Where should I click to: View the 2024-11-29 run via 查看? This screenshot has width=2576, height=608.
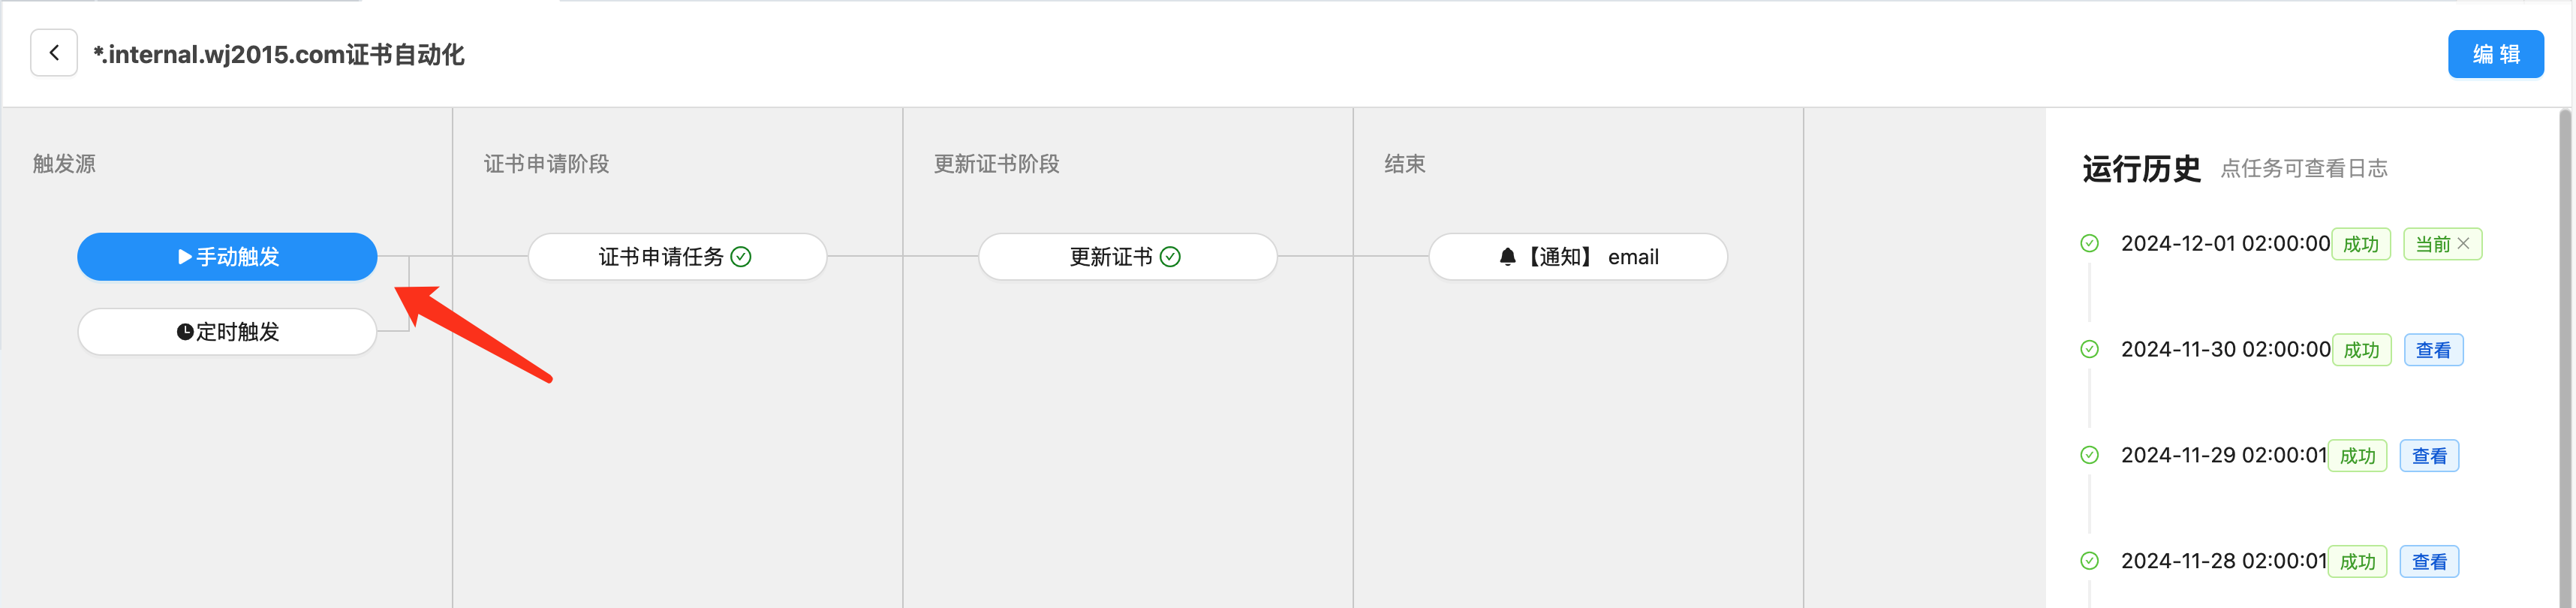click(x=2429, y=456)
